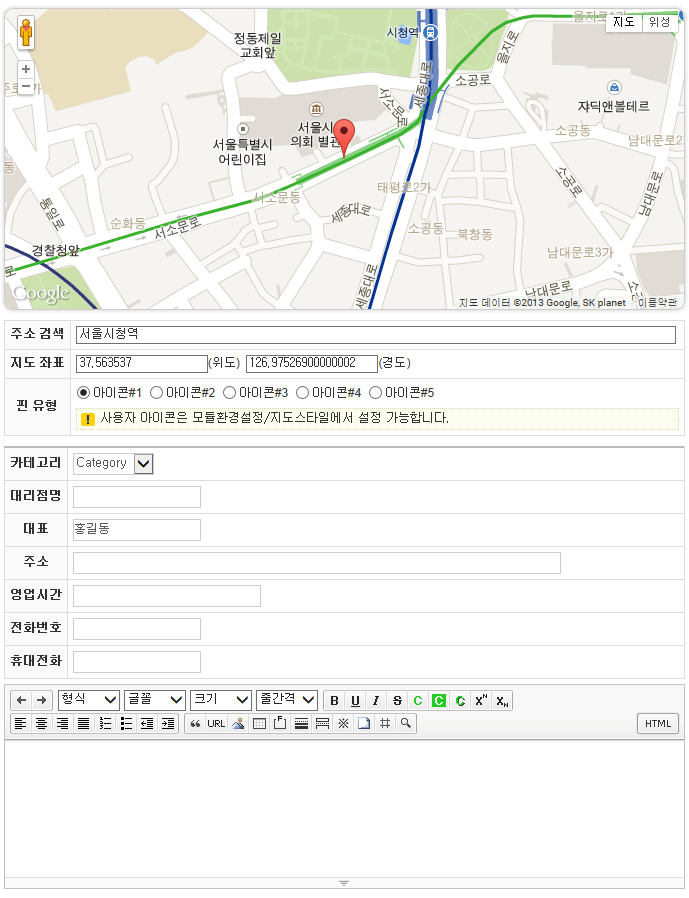
Task: Open the background color picker (highlighted C)
Action: coord(439,700)
